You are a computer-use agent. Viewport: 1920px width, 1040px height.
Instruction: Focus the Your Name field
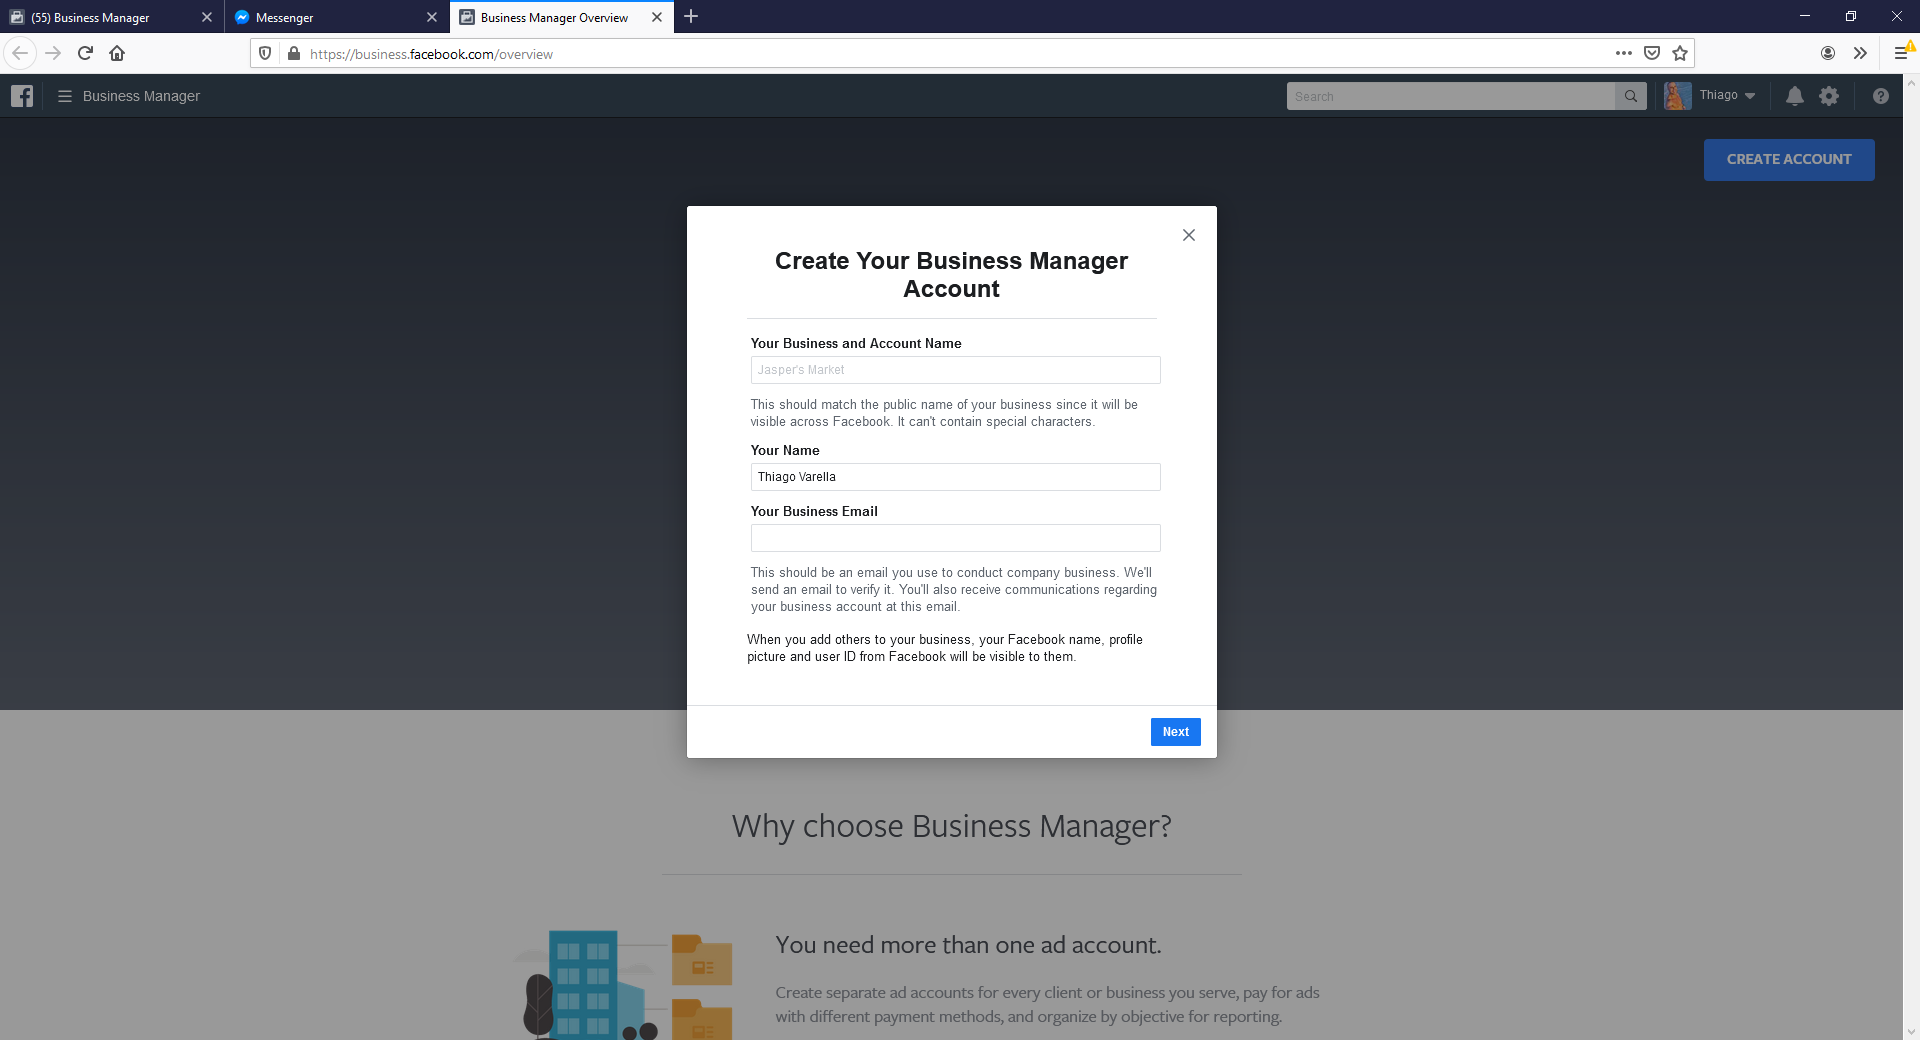point(956,477)
